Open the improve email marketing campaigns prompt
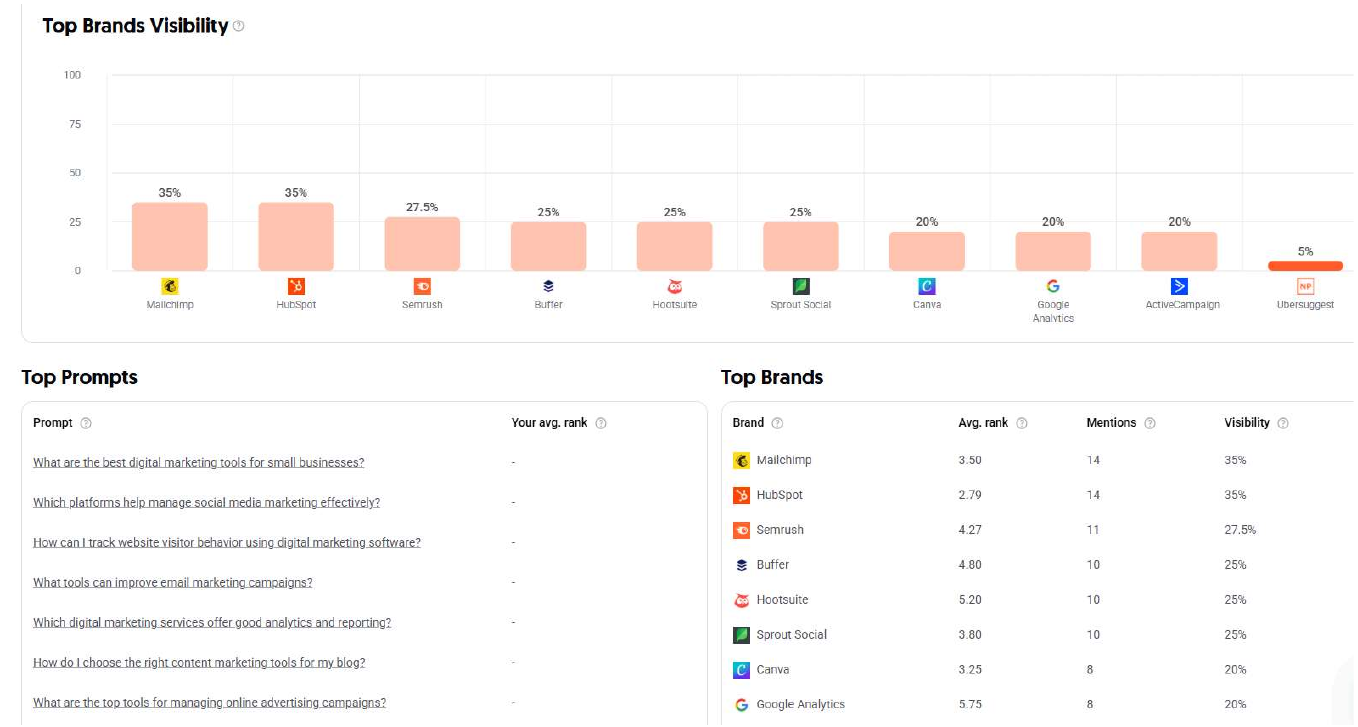This screenshot has width=1358, height=727. 173,583
